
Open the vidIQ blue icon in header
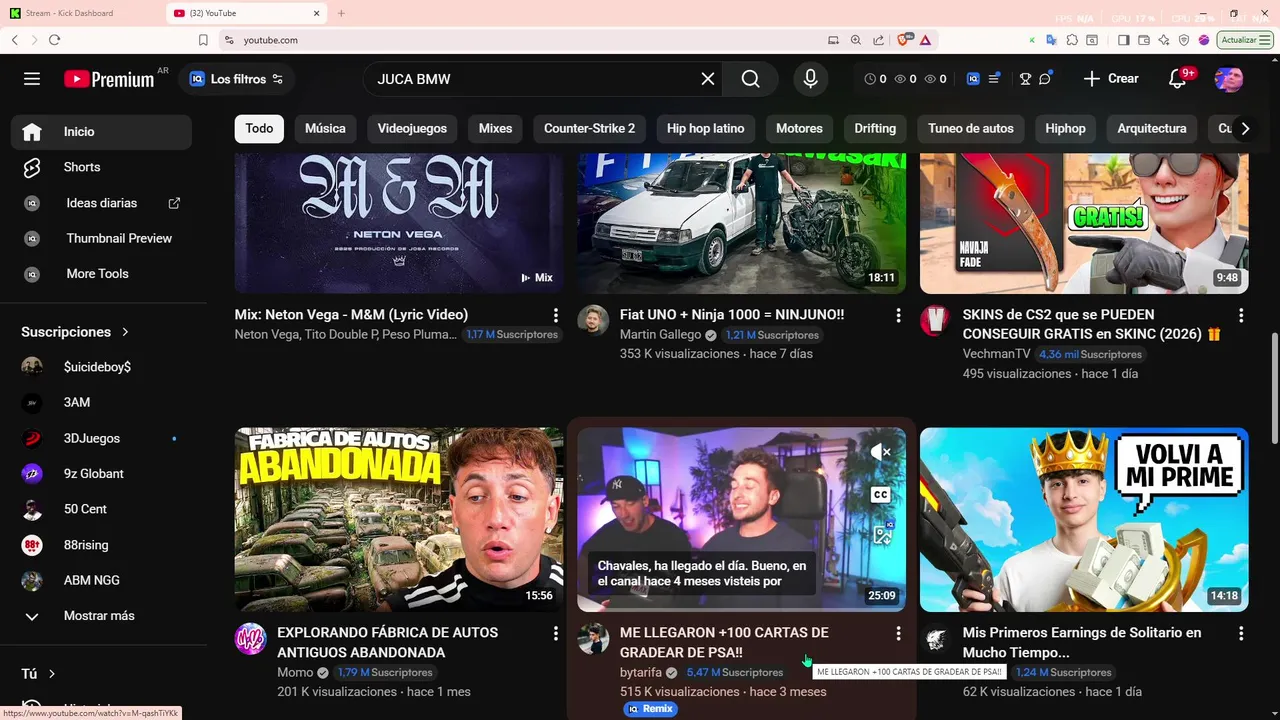[973, 79]
